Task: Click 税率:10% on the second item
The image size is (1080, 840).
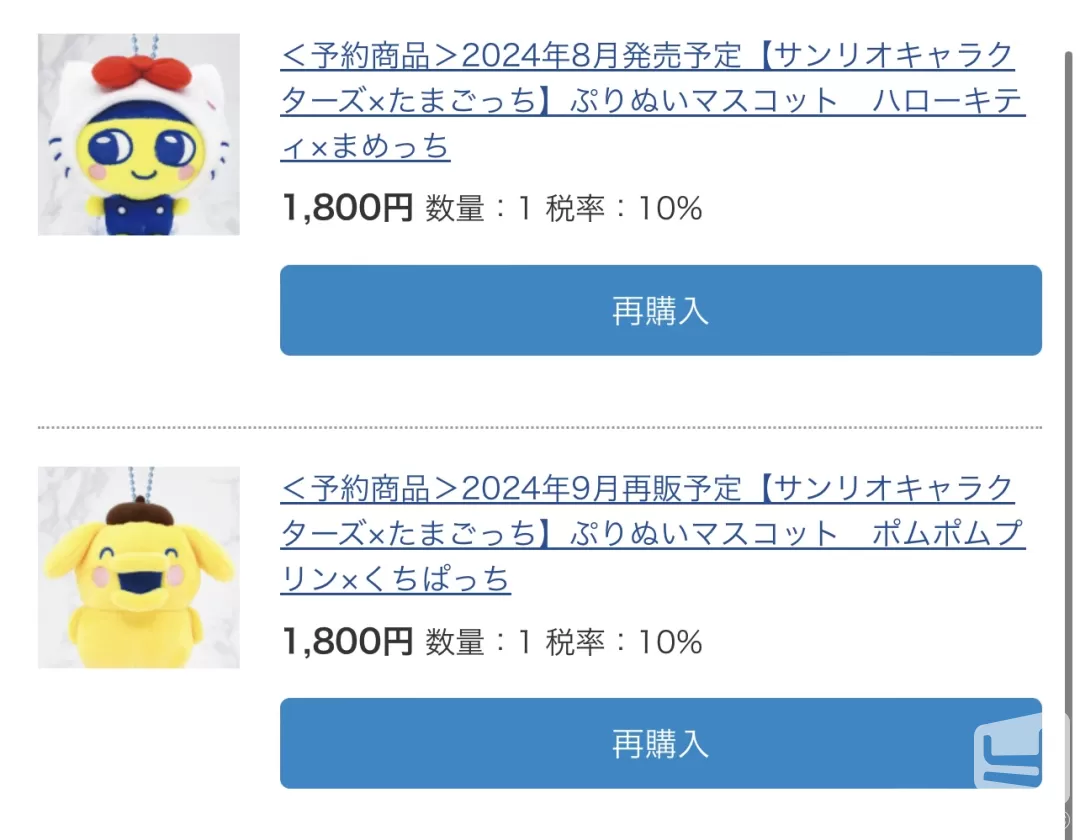Action: [624, 642]
